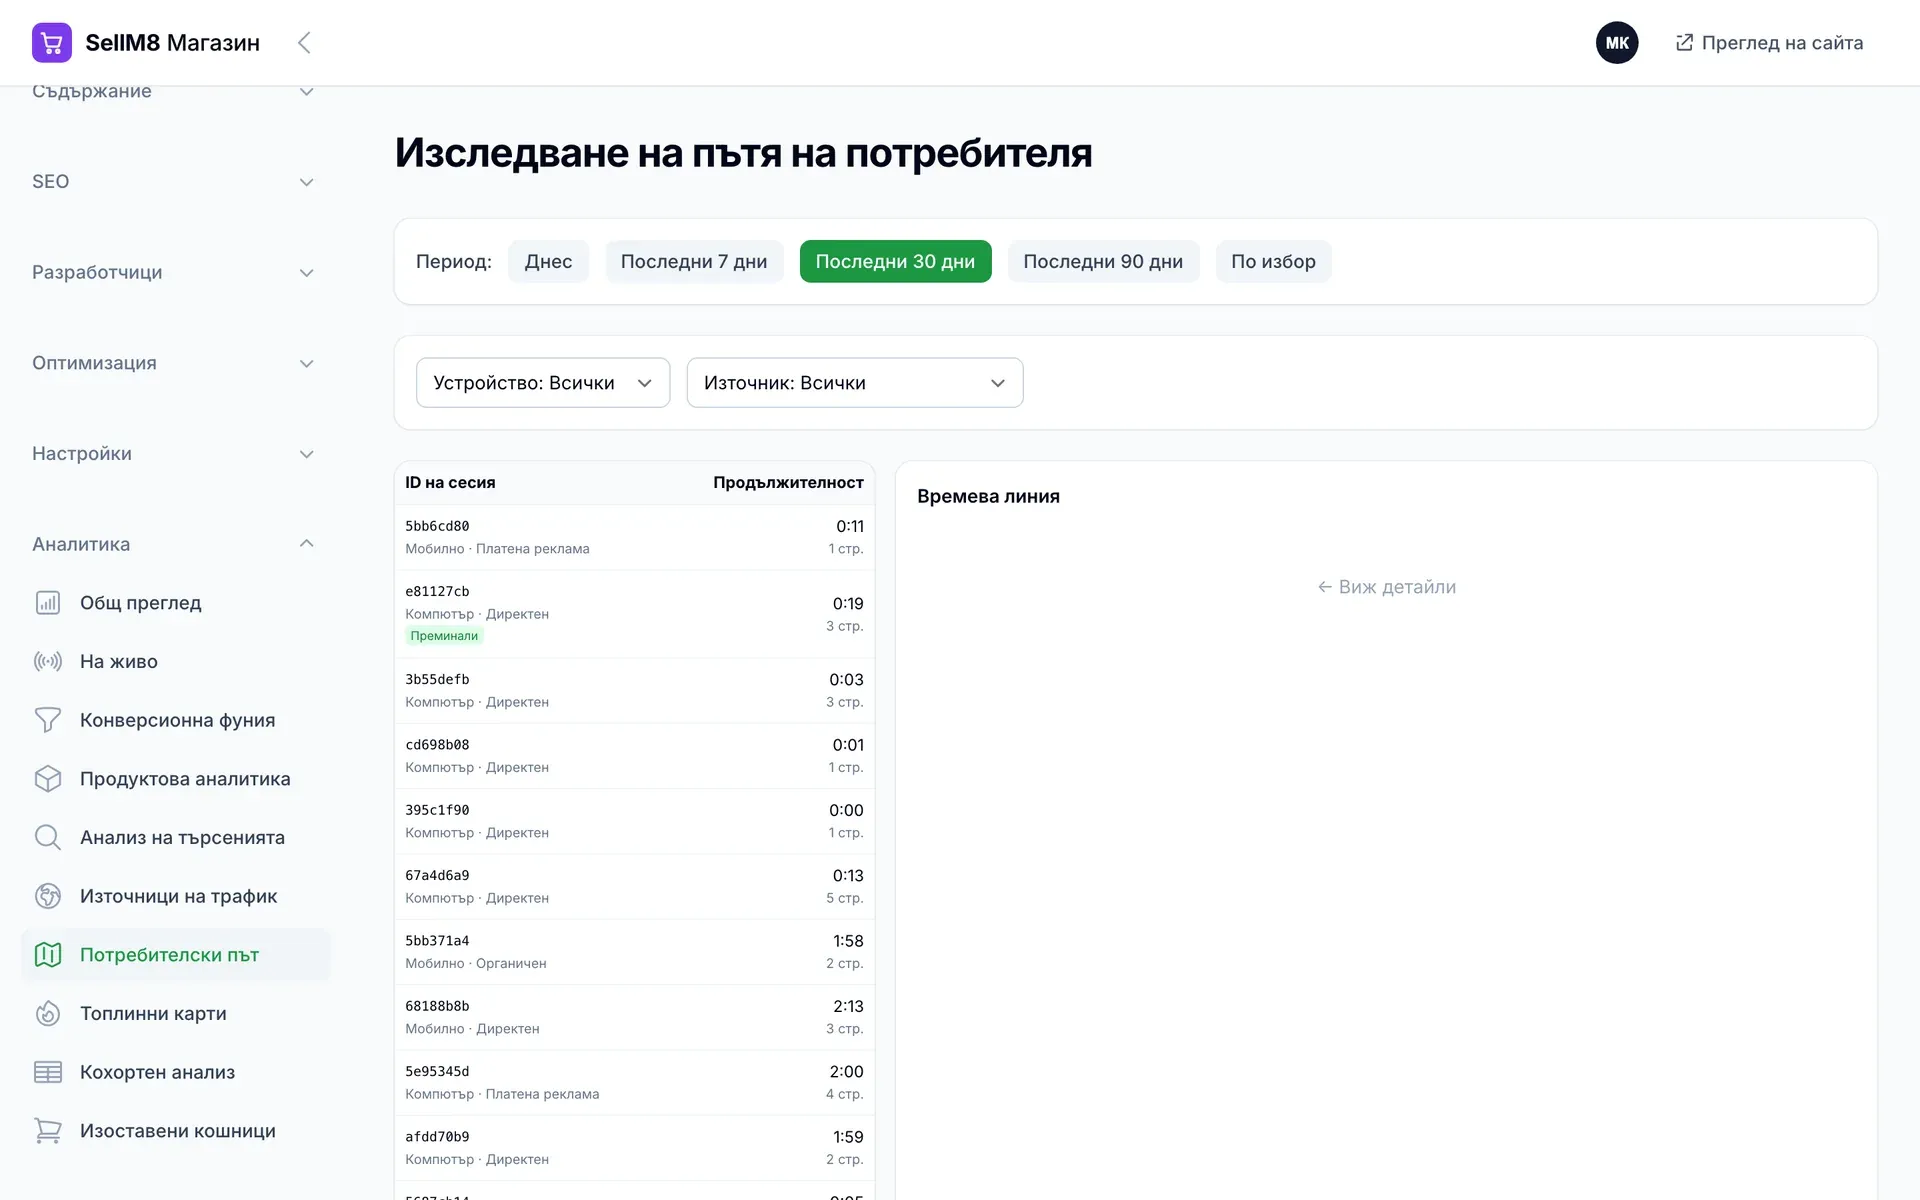
Task: Click the Продуктова аналитика box icon
Action: 48,779
